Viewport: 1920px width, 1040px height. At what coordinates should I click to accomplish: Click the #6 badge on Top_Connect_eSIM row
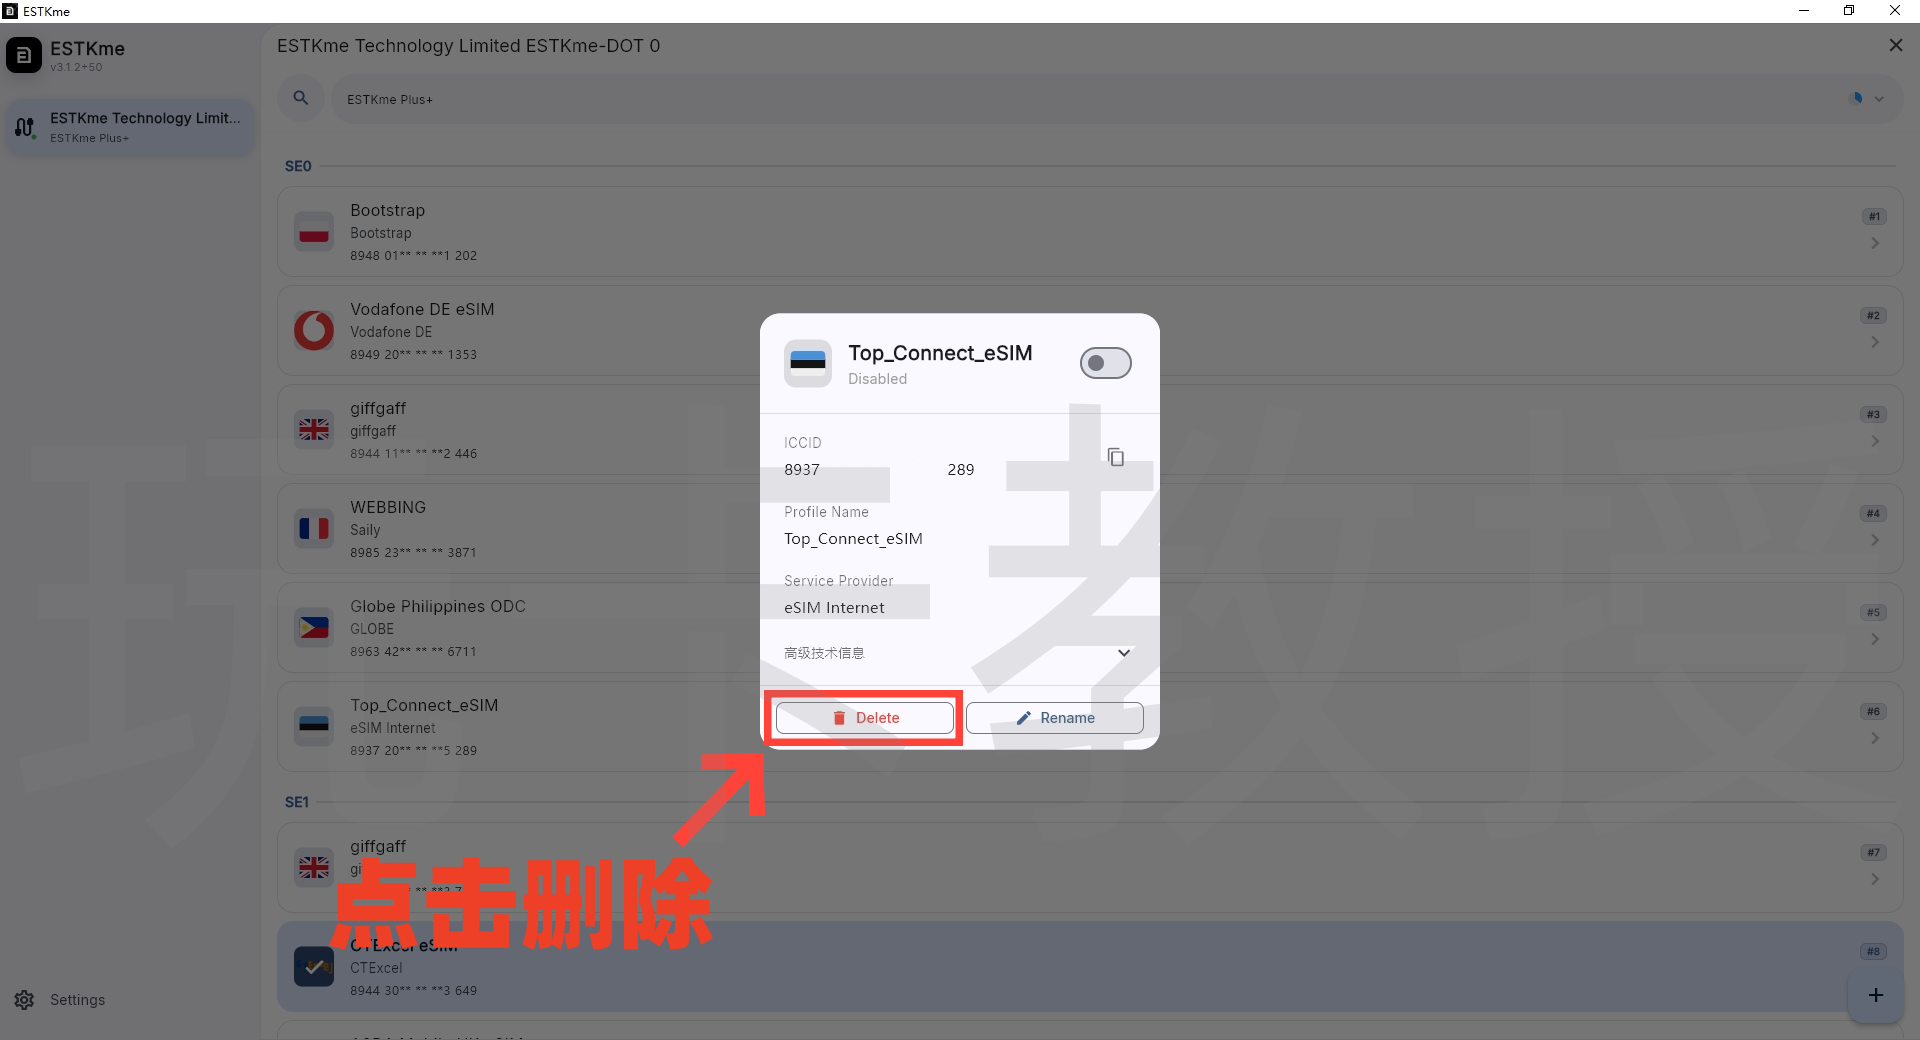click(1873, 711)
